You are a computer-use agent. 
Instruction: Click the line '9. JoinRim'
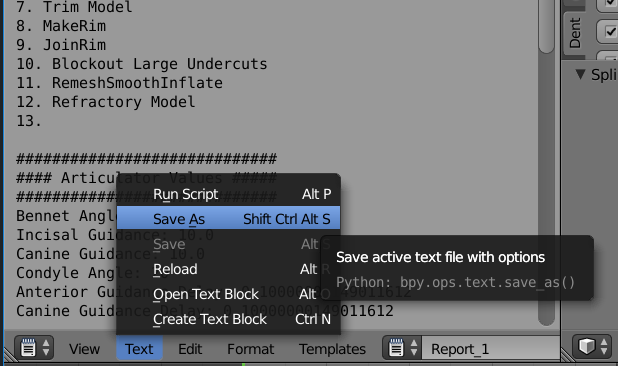(x=61, y=45)
